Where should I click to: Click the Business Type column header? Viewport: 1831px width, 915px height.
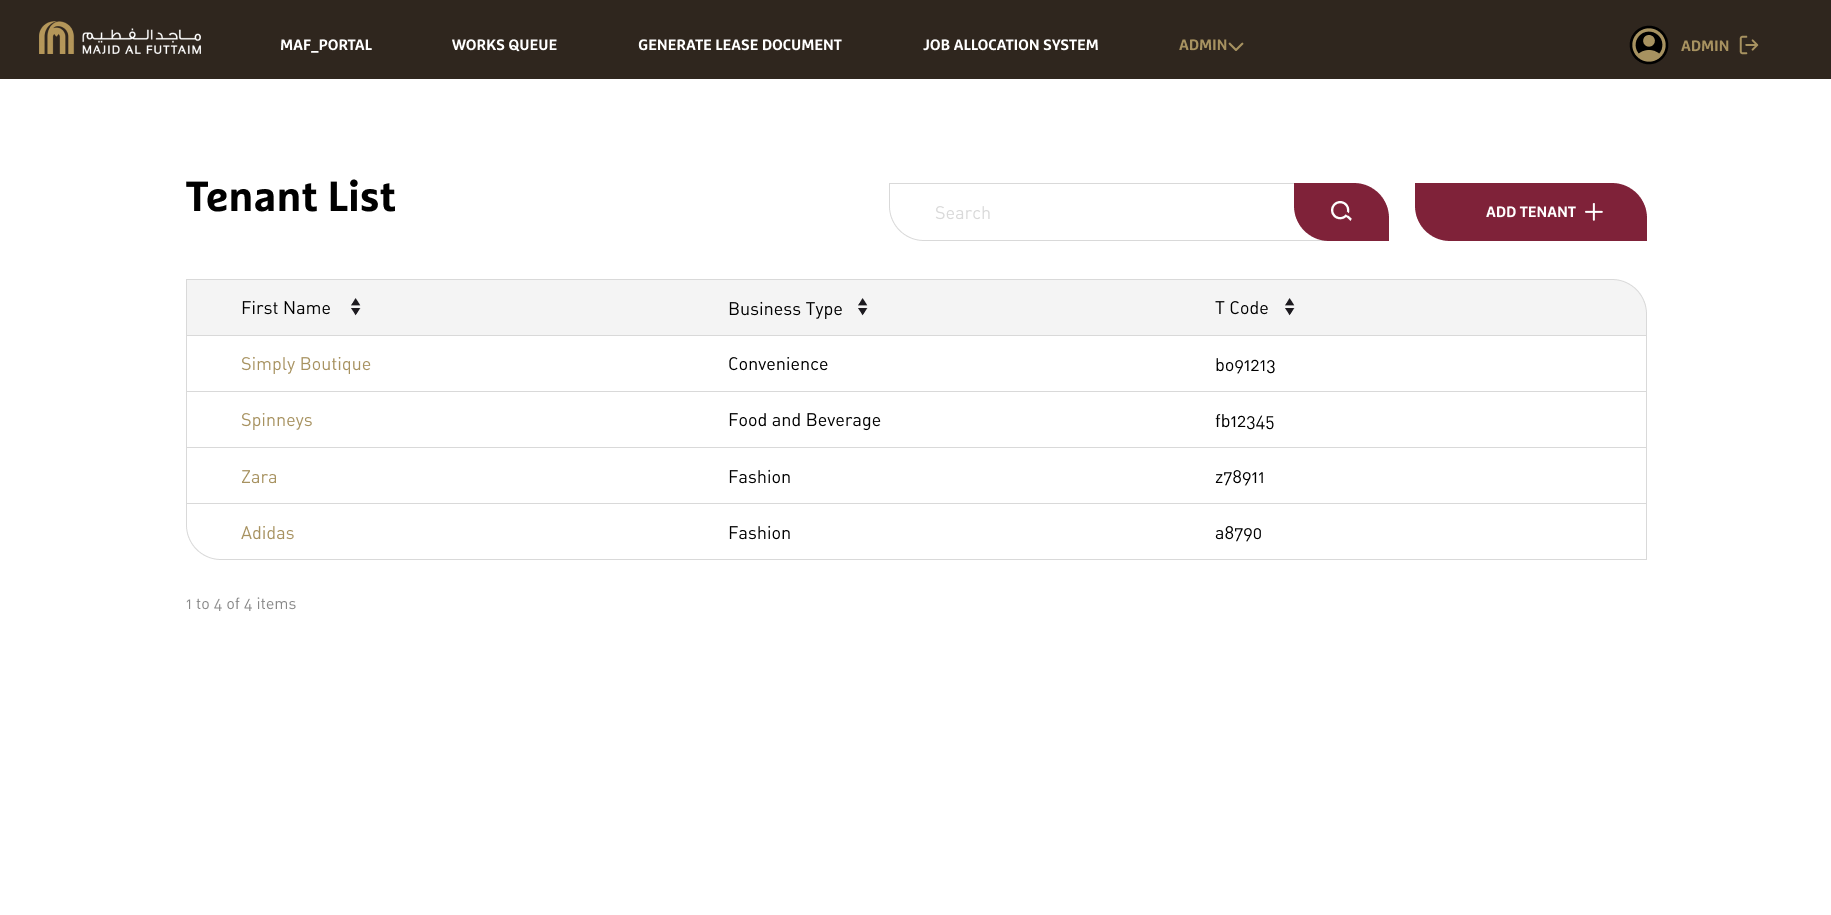tap(785, 309)
